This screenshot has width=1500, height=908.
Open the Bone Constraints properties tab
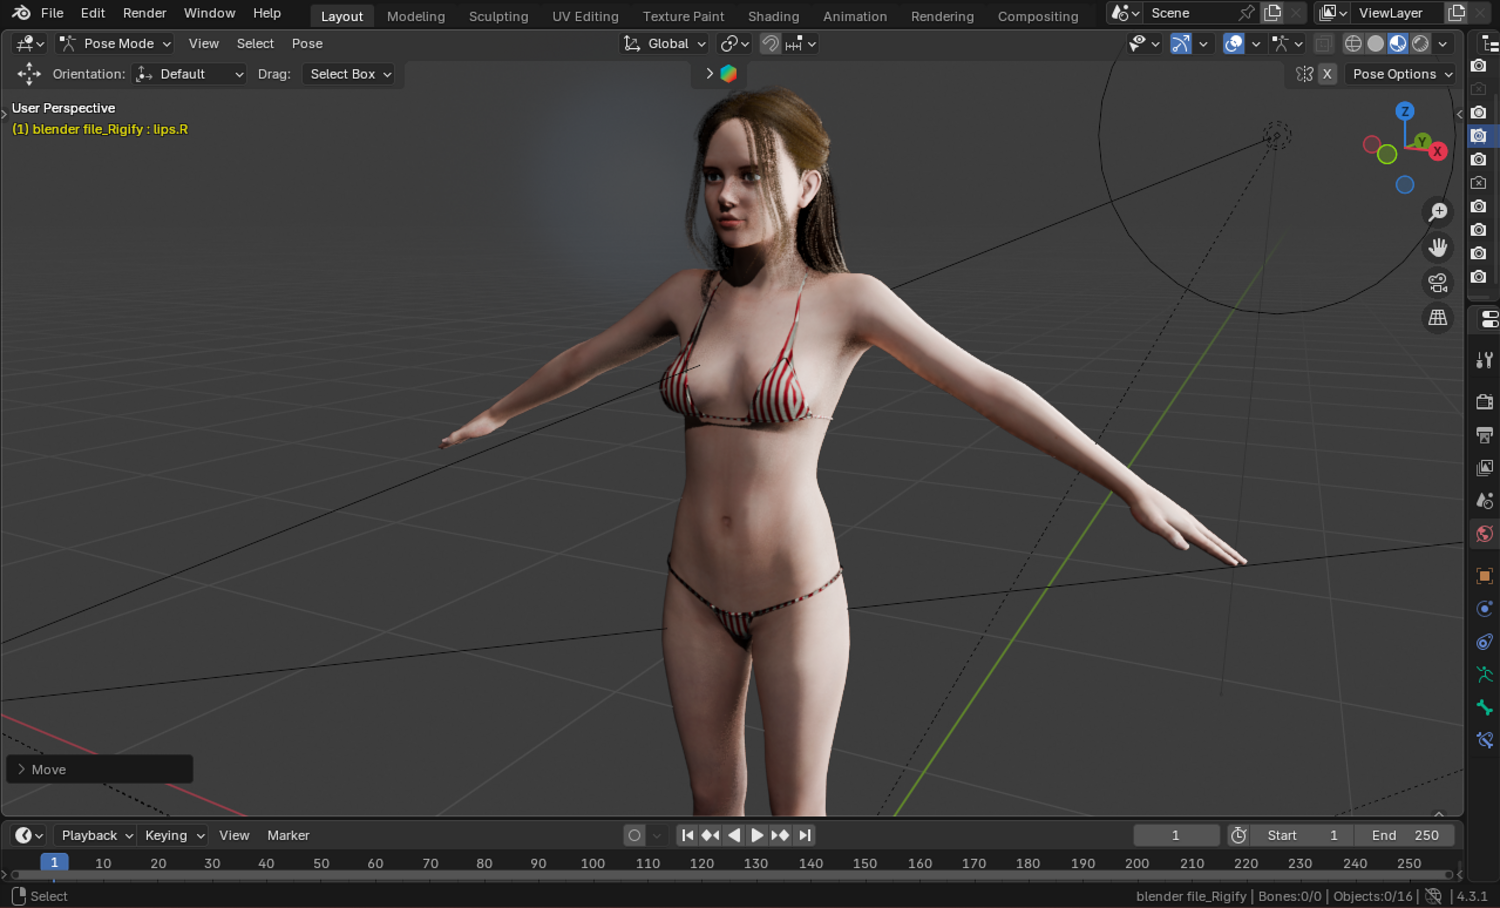[1485, 741]
